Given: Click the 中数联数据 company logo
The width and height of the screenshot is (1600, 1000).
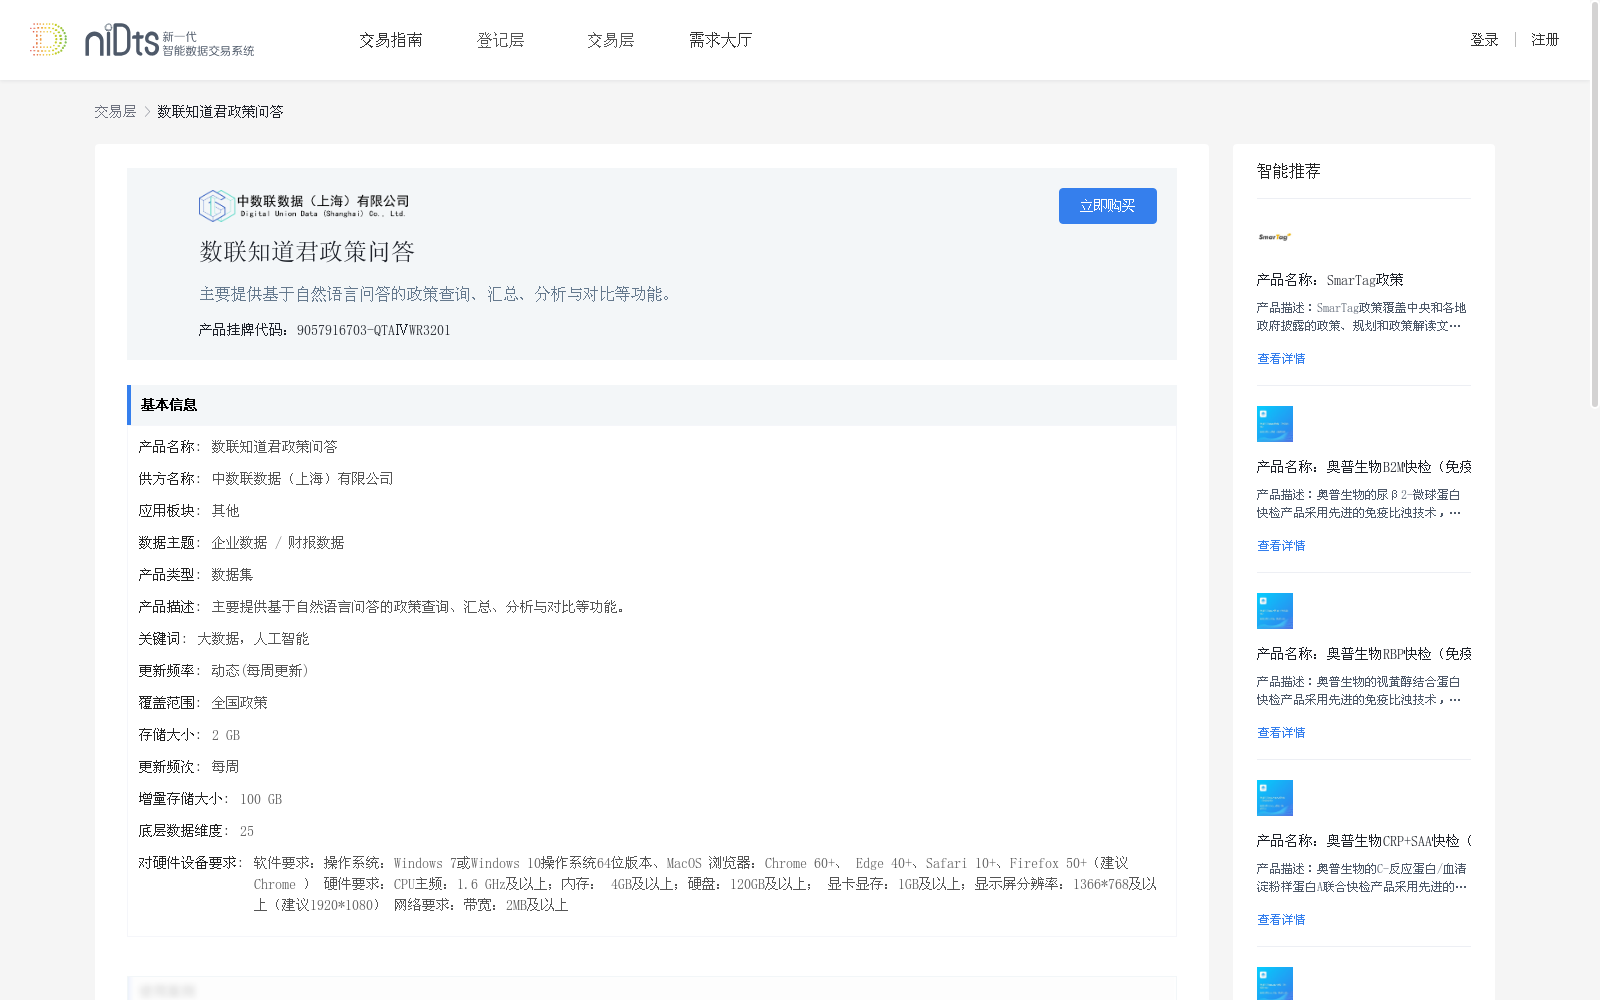Looking at the screenshot, I should click(304, 206).
